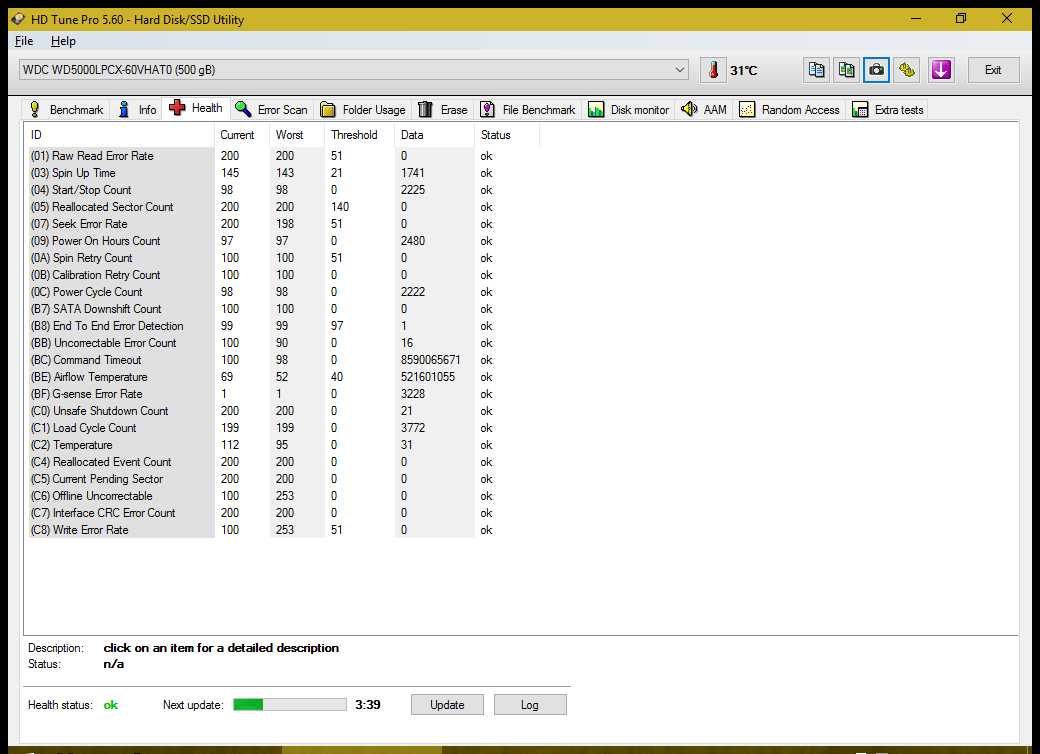Screen dimensions: 1040x754
Task: Select the (BB) Uncorrectable Error Count row
Action: [x=284, y=343]
